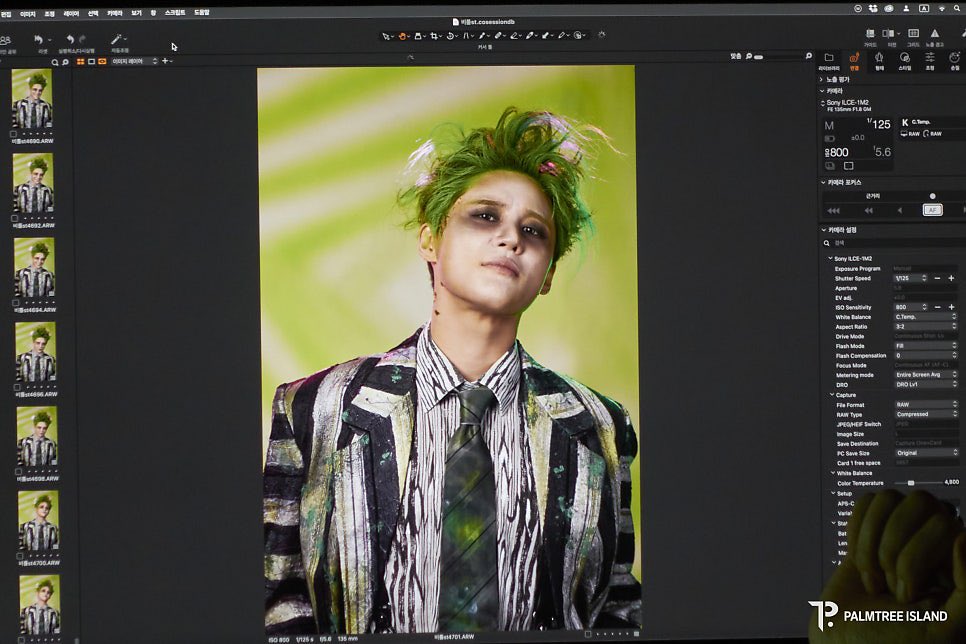966x644 pixels.
Task: Open the Library folder tool tab
Action: click(x=829, y=57)
